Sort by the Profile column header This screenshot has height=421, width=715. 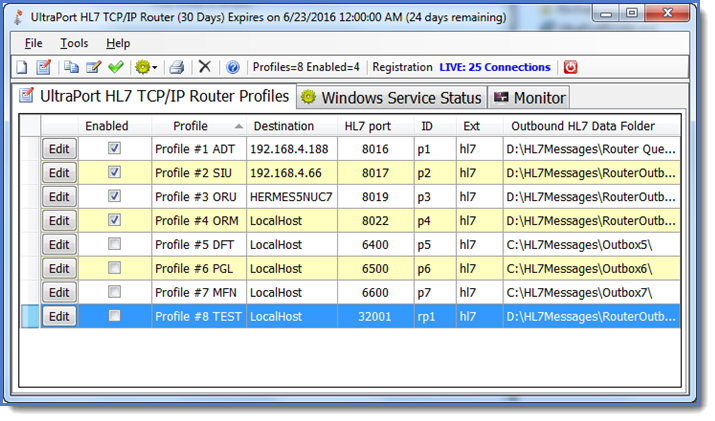199,126
